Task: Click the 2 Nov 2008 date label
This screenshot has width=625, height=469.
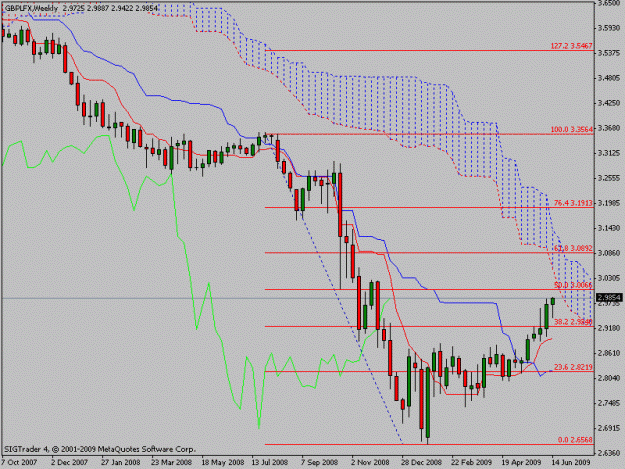Action: pos(370,462)
